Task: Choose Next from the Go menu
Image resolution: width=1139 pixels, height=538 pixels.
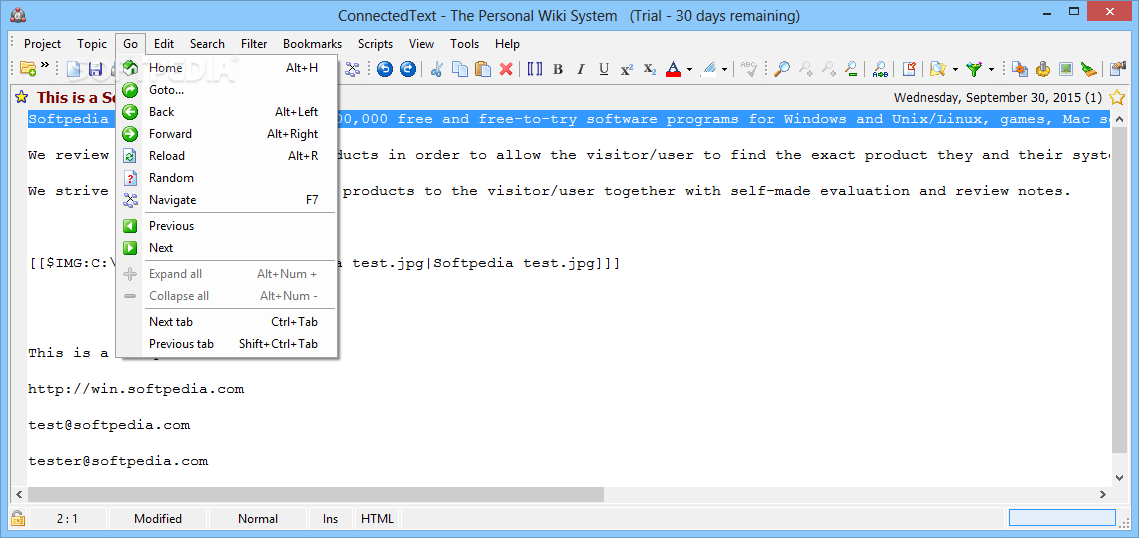Action: click(227, 248)
